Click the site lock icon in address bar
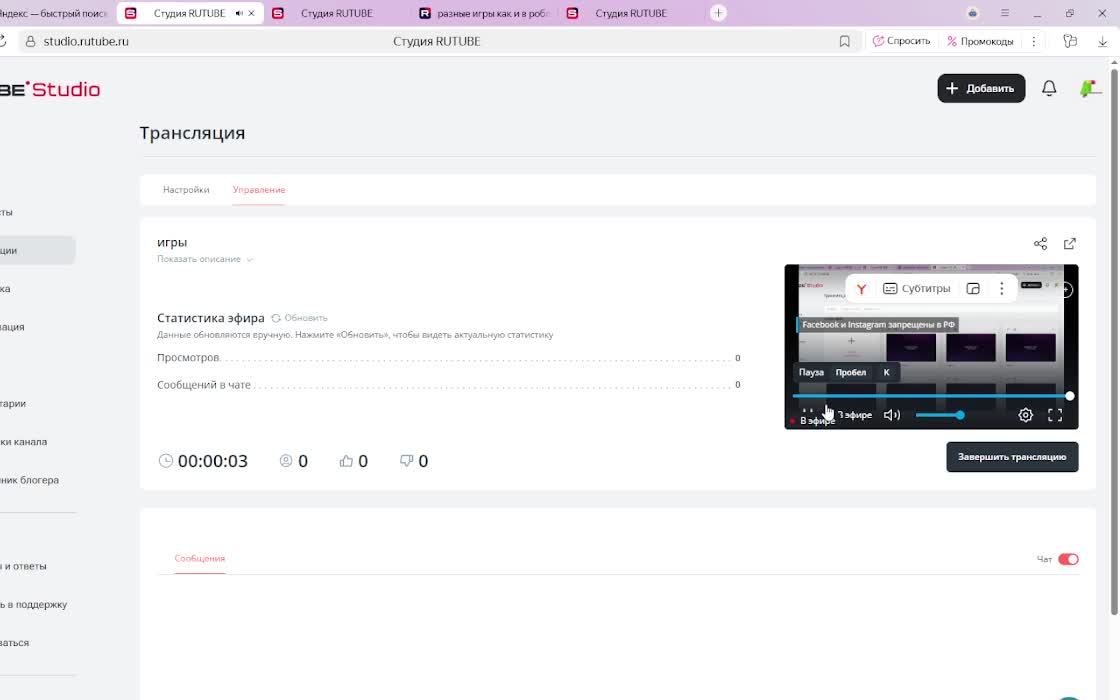 click(30, 41)
